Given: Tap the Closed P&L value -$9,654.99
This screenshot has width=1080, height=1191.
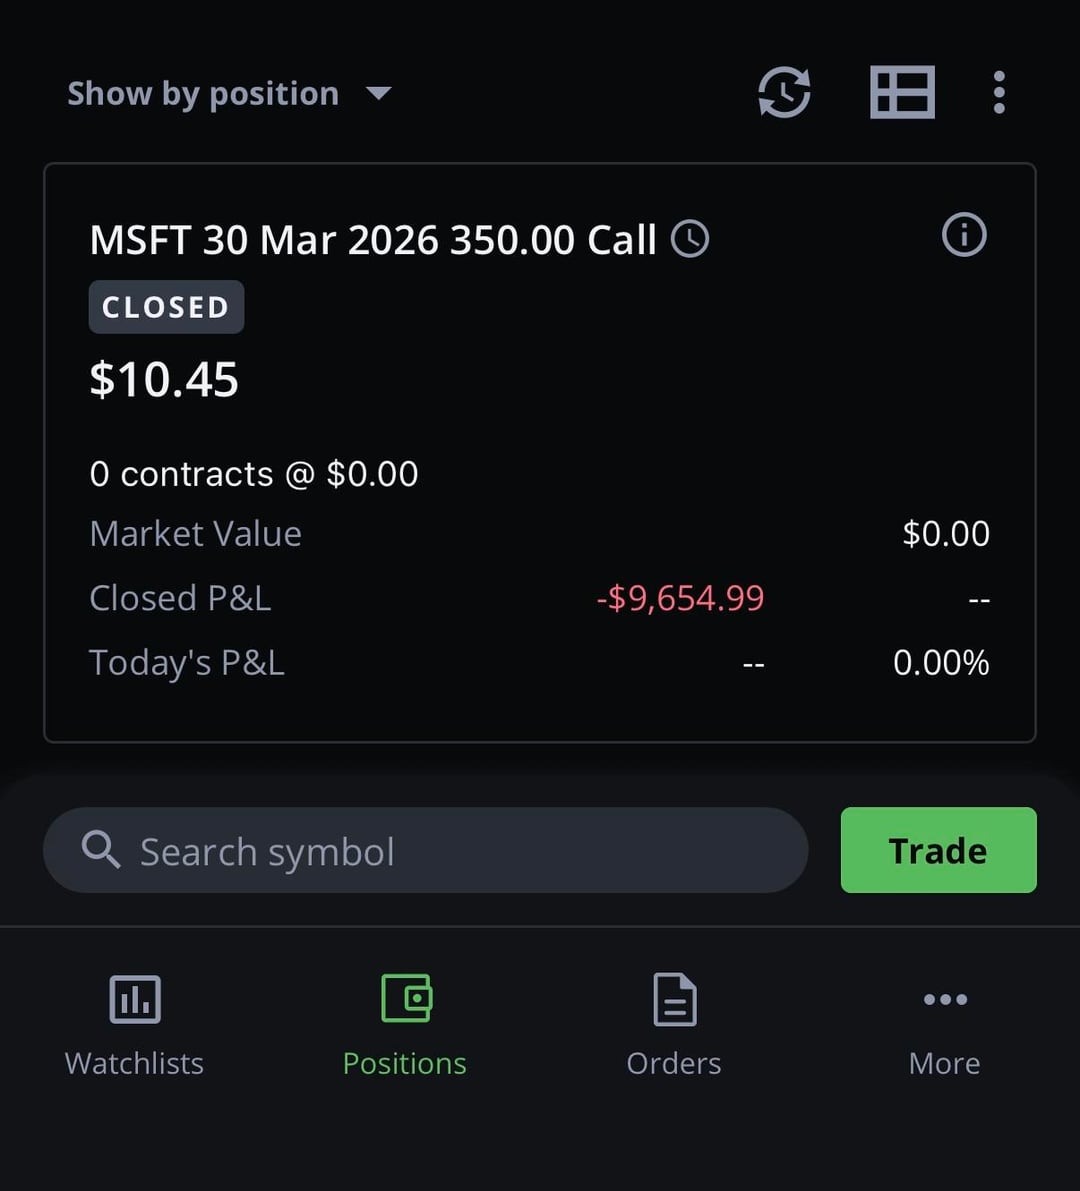Looking at the screenshot, I should 680,598.
